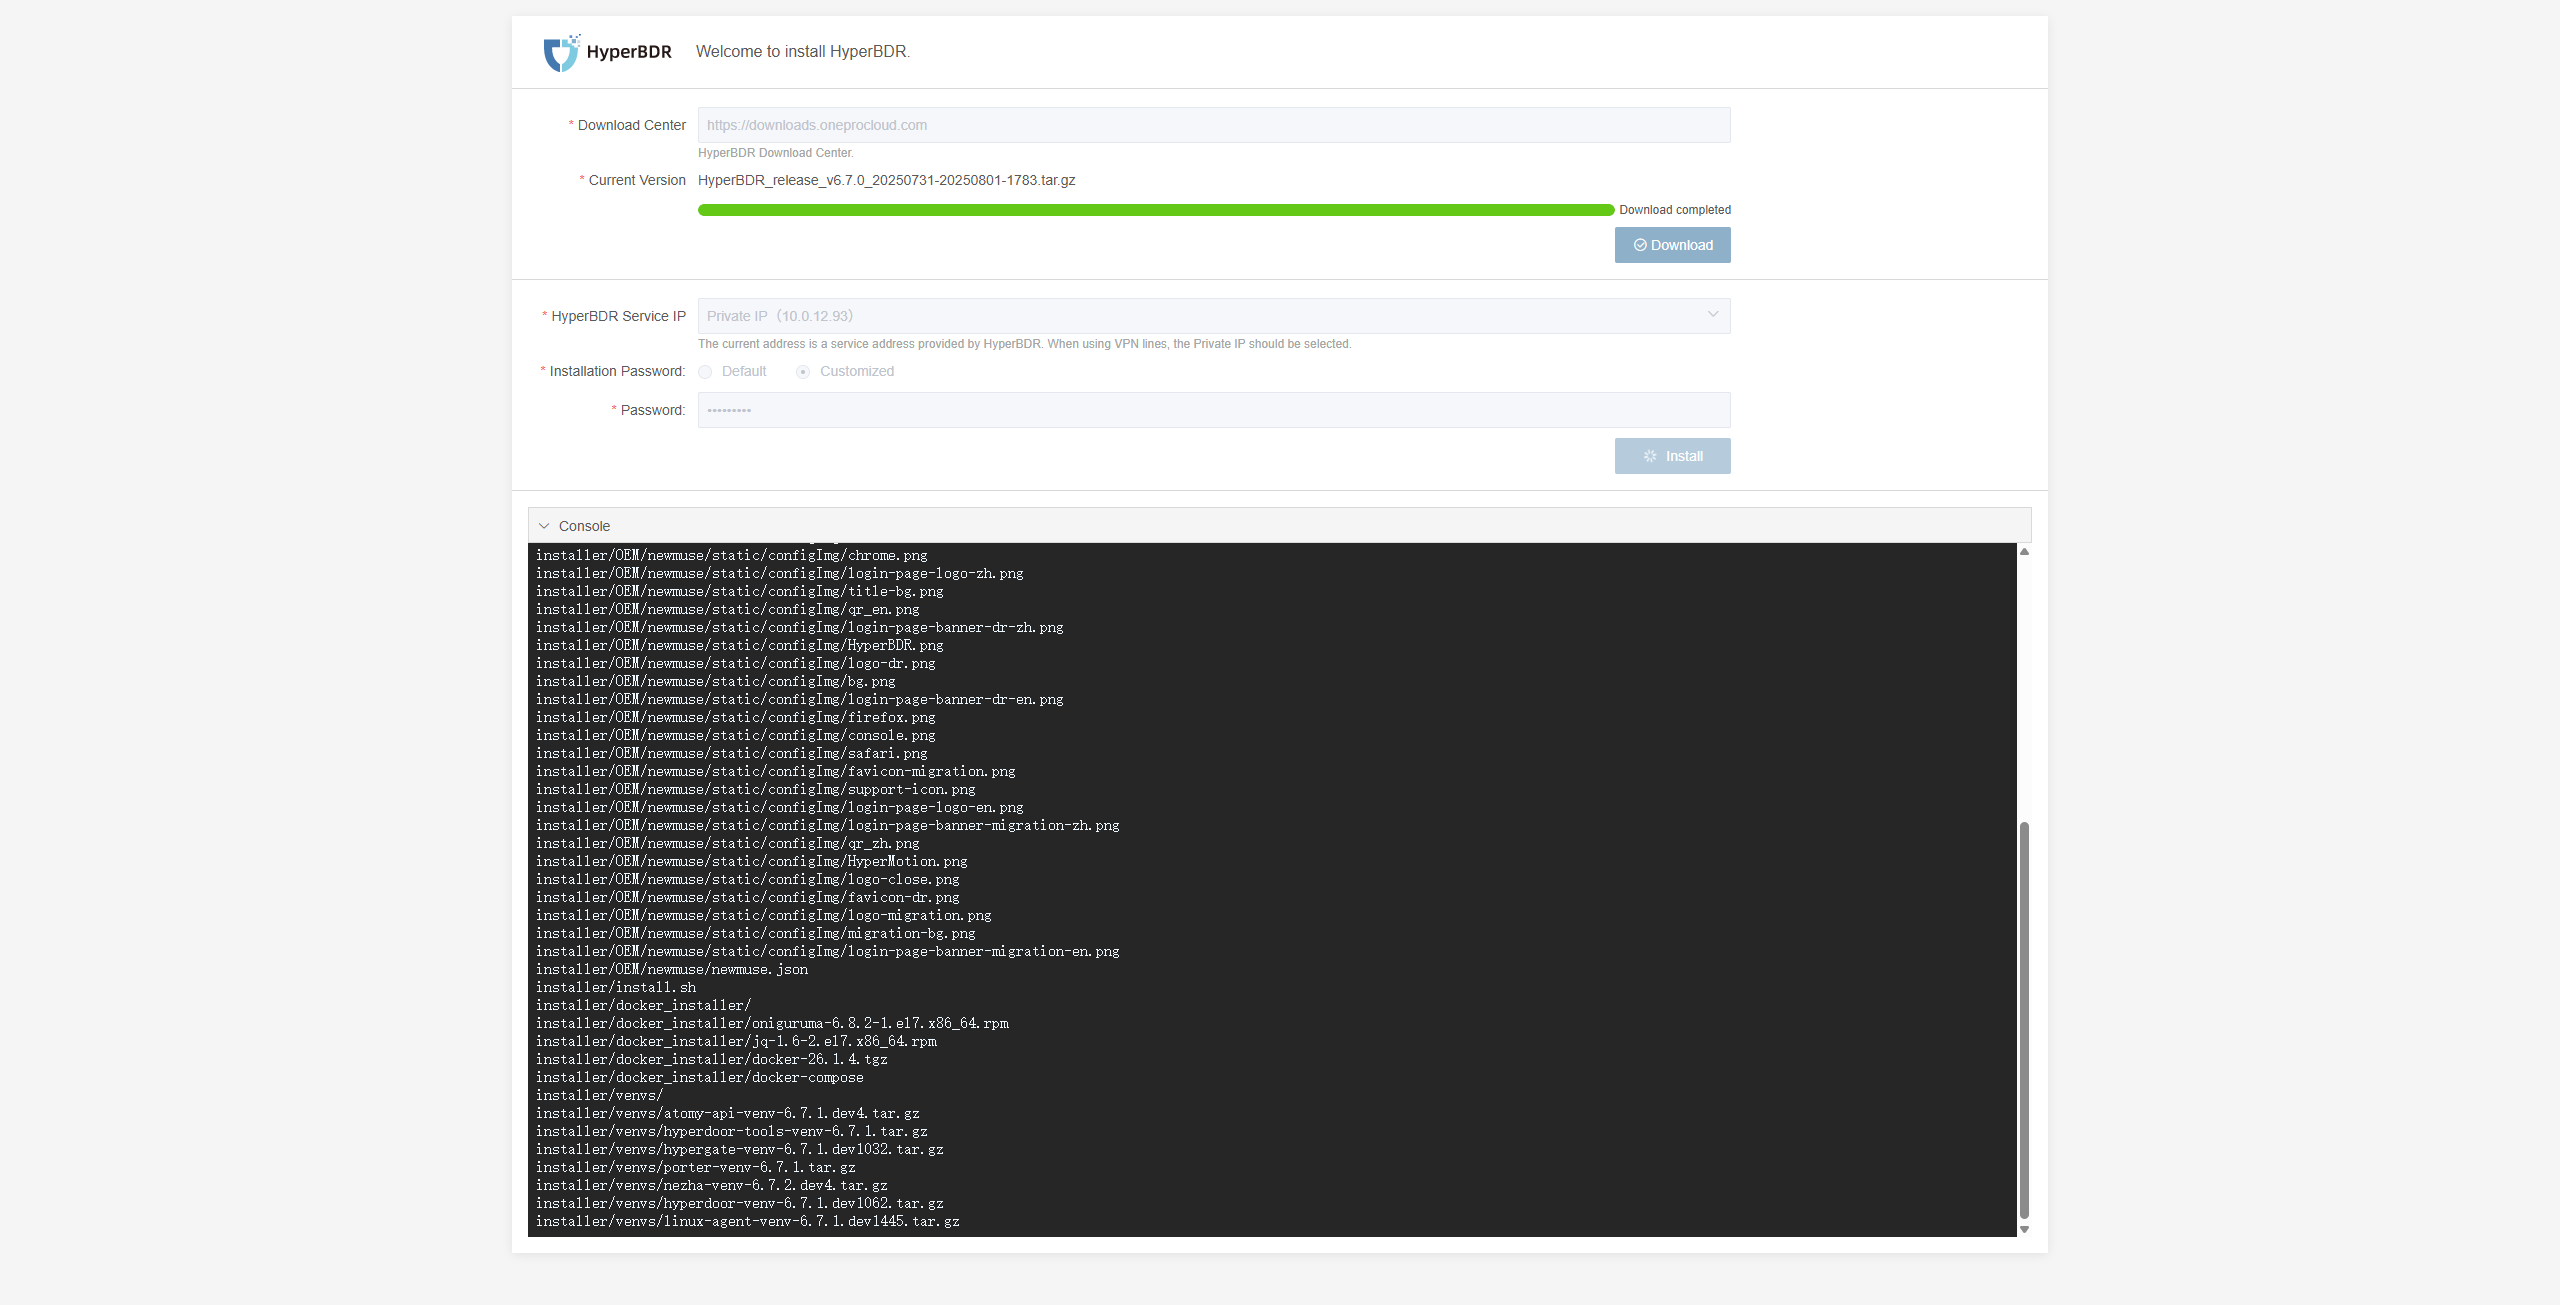2560x1305 pixels.
Task: Click the check icon on Download button
Action: [1640, 245]
